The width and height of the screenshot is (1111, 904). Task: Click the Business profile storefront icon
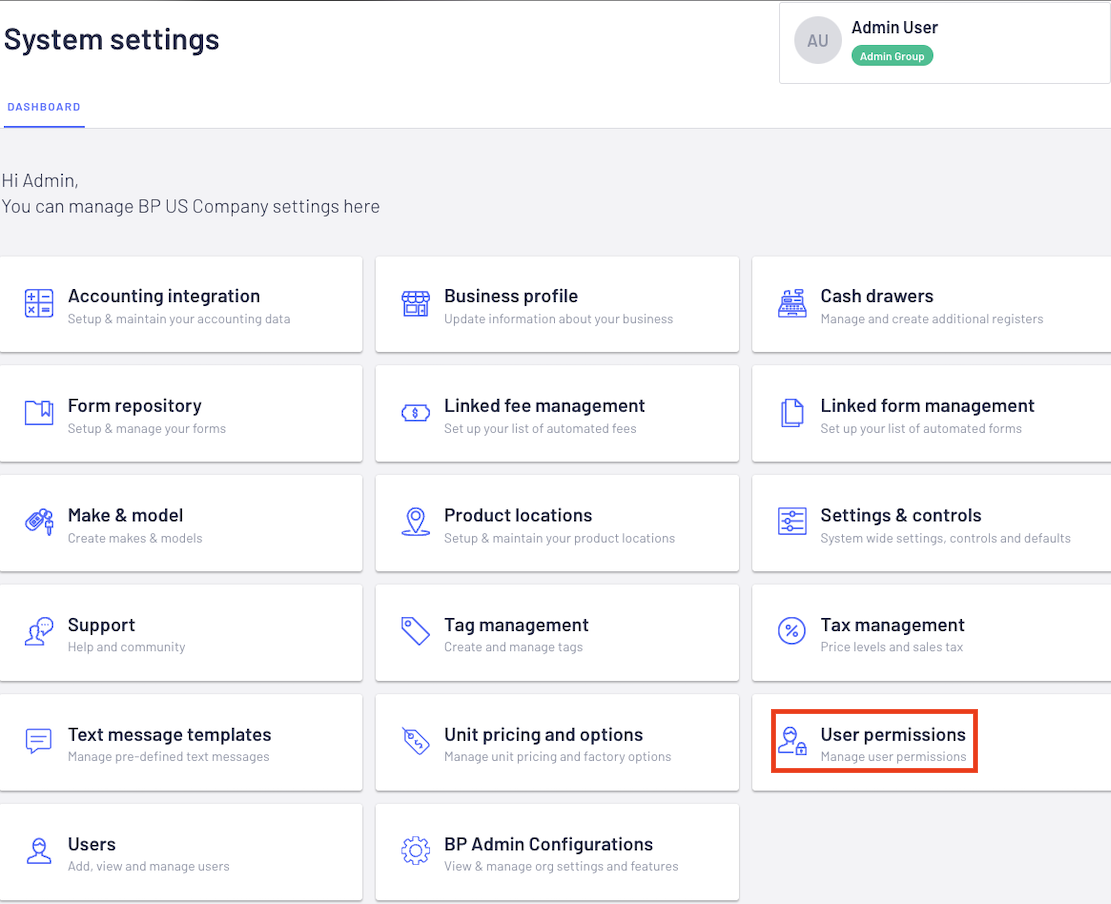tap(415, 303)
